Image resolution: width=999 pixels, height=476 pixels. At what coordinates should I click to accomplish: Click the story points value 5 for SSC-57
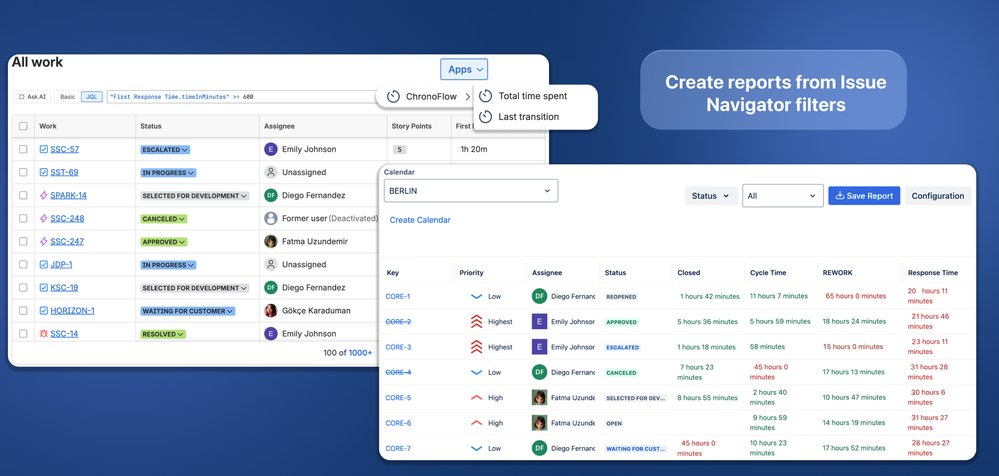tap(399, 150)
